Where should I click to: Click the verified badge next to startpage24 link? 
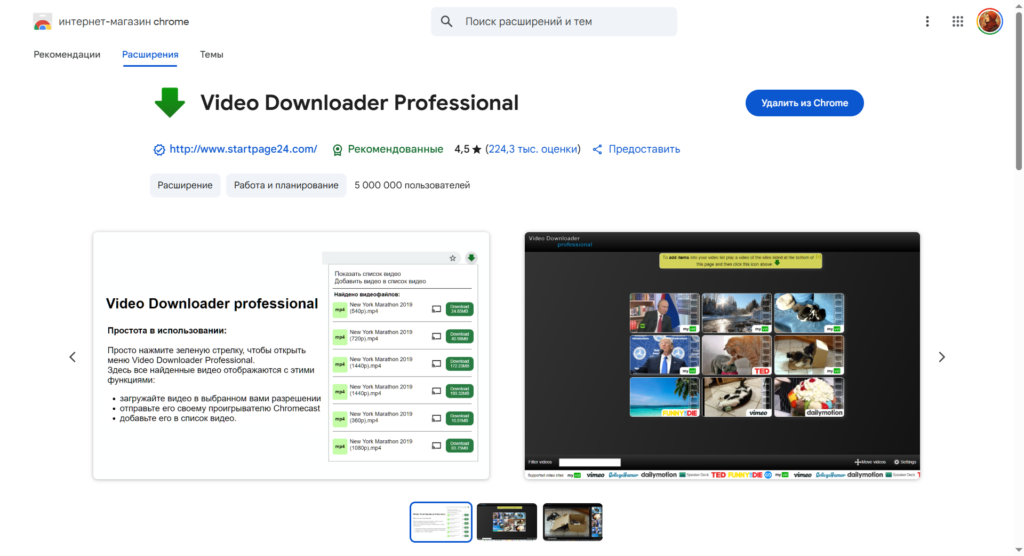click(159, 150)
